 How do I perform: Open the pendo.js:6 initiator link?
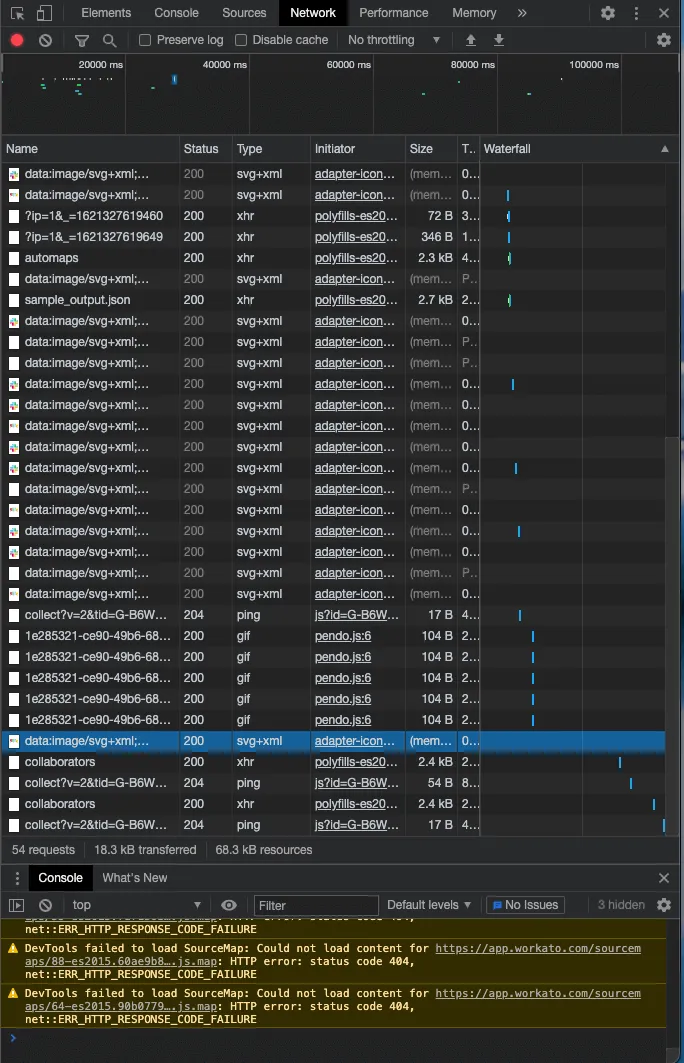343,636
